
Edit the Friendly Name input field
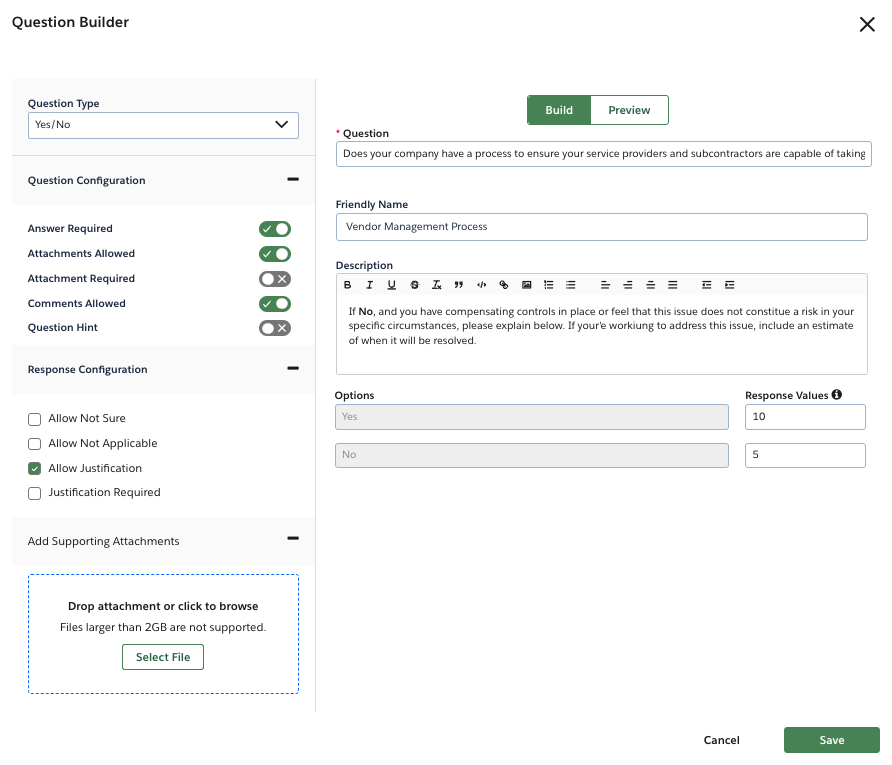click(x=601, y=226)
